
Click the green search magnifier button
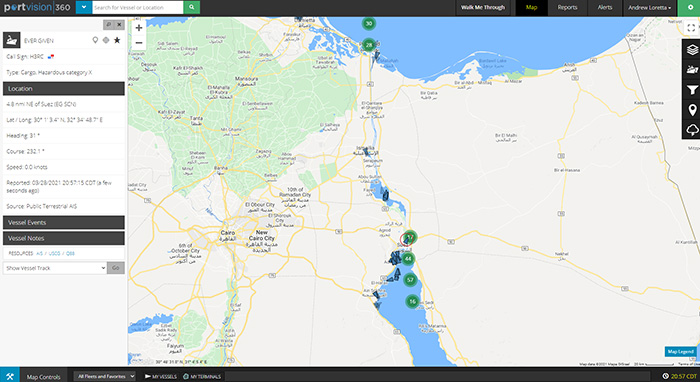coord(192,7)
